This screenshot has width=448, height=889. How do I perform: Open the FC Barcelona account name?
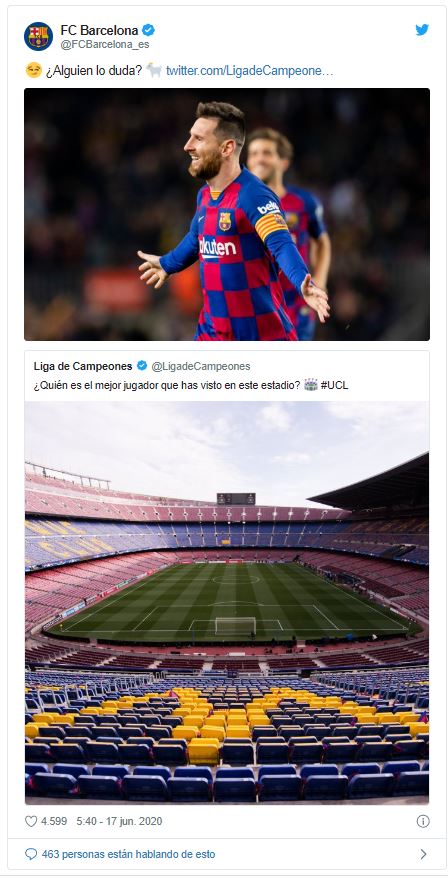pos(99,30)
